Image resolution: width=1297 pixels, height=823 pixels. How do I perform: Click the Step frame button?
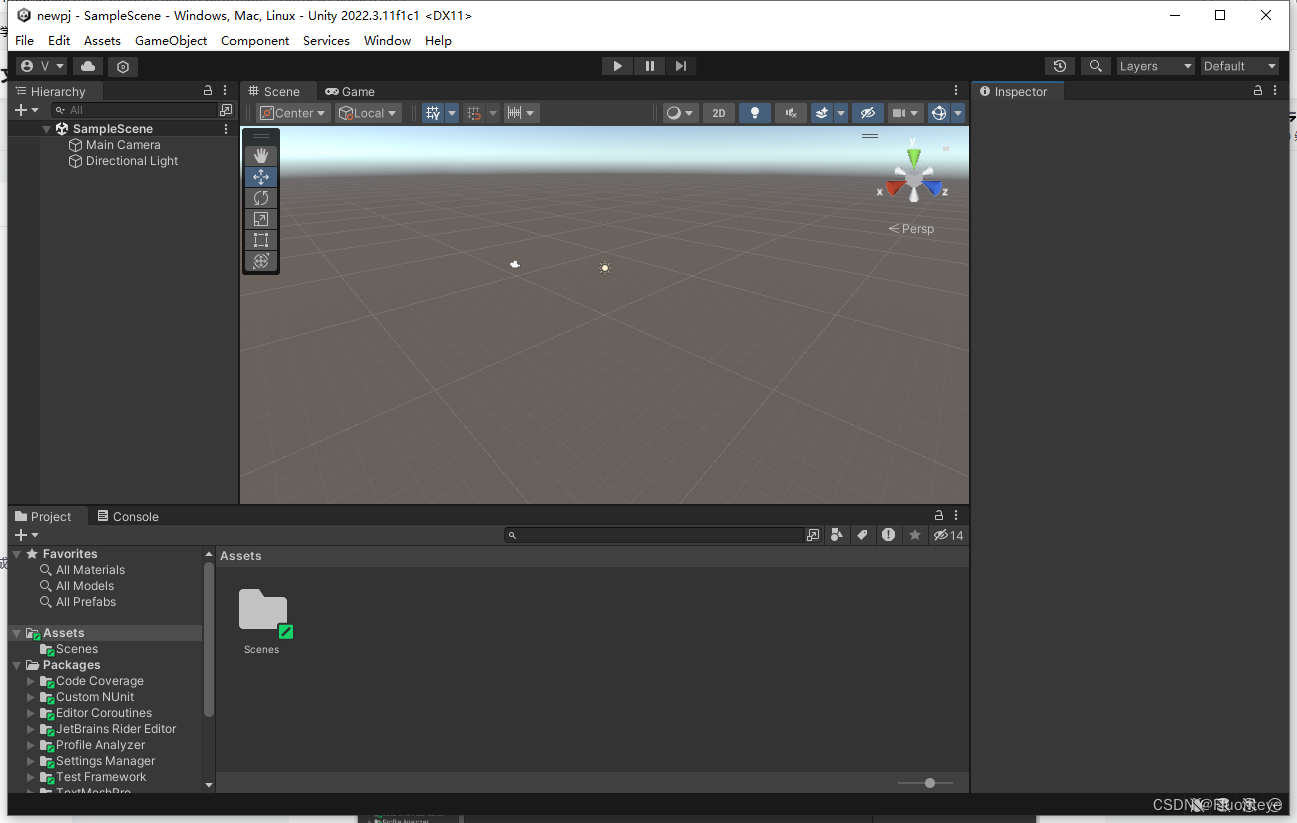[680, 66]
